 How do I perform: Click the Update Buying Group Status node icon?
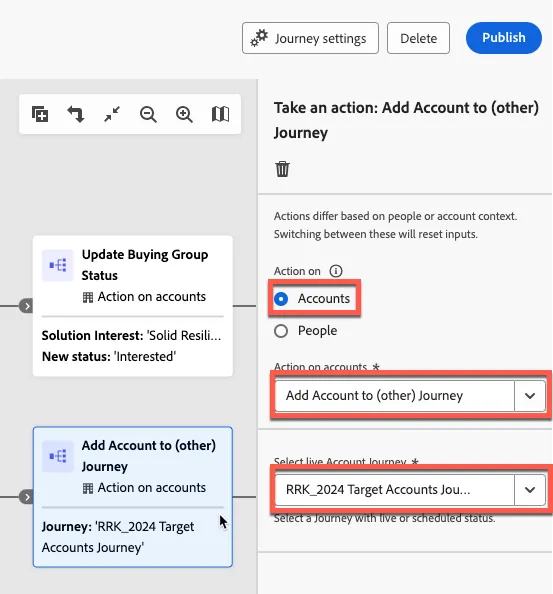coord(58,265)
